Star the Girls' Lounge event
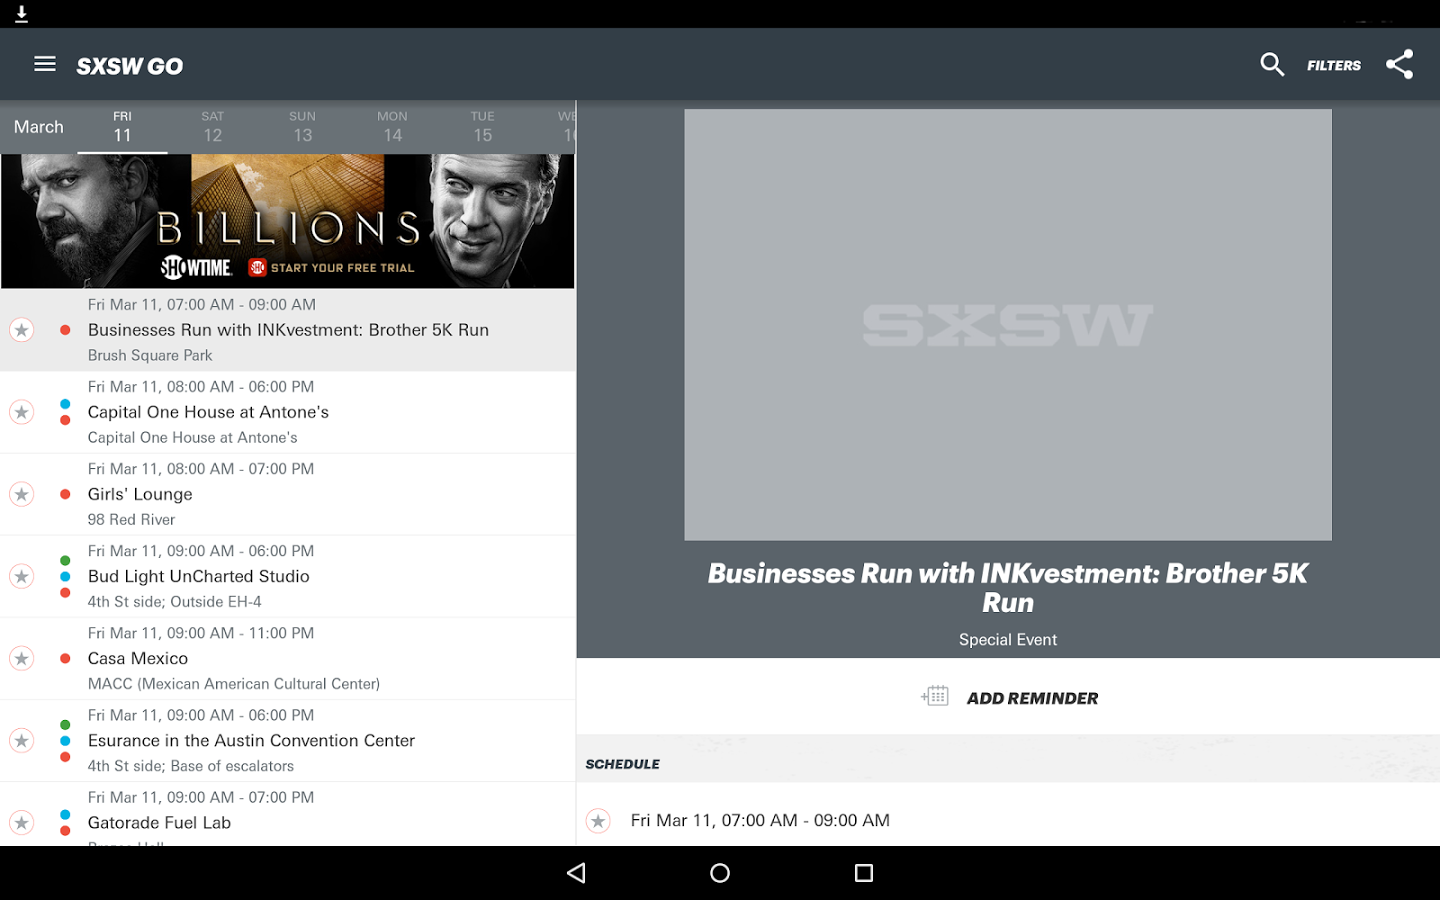This screenshot has width=1440, height=900. [22, 494]
